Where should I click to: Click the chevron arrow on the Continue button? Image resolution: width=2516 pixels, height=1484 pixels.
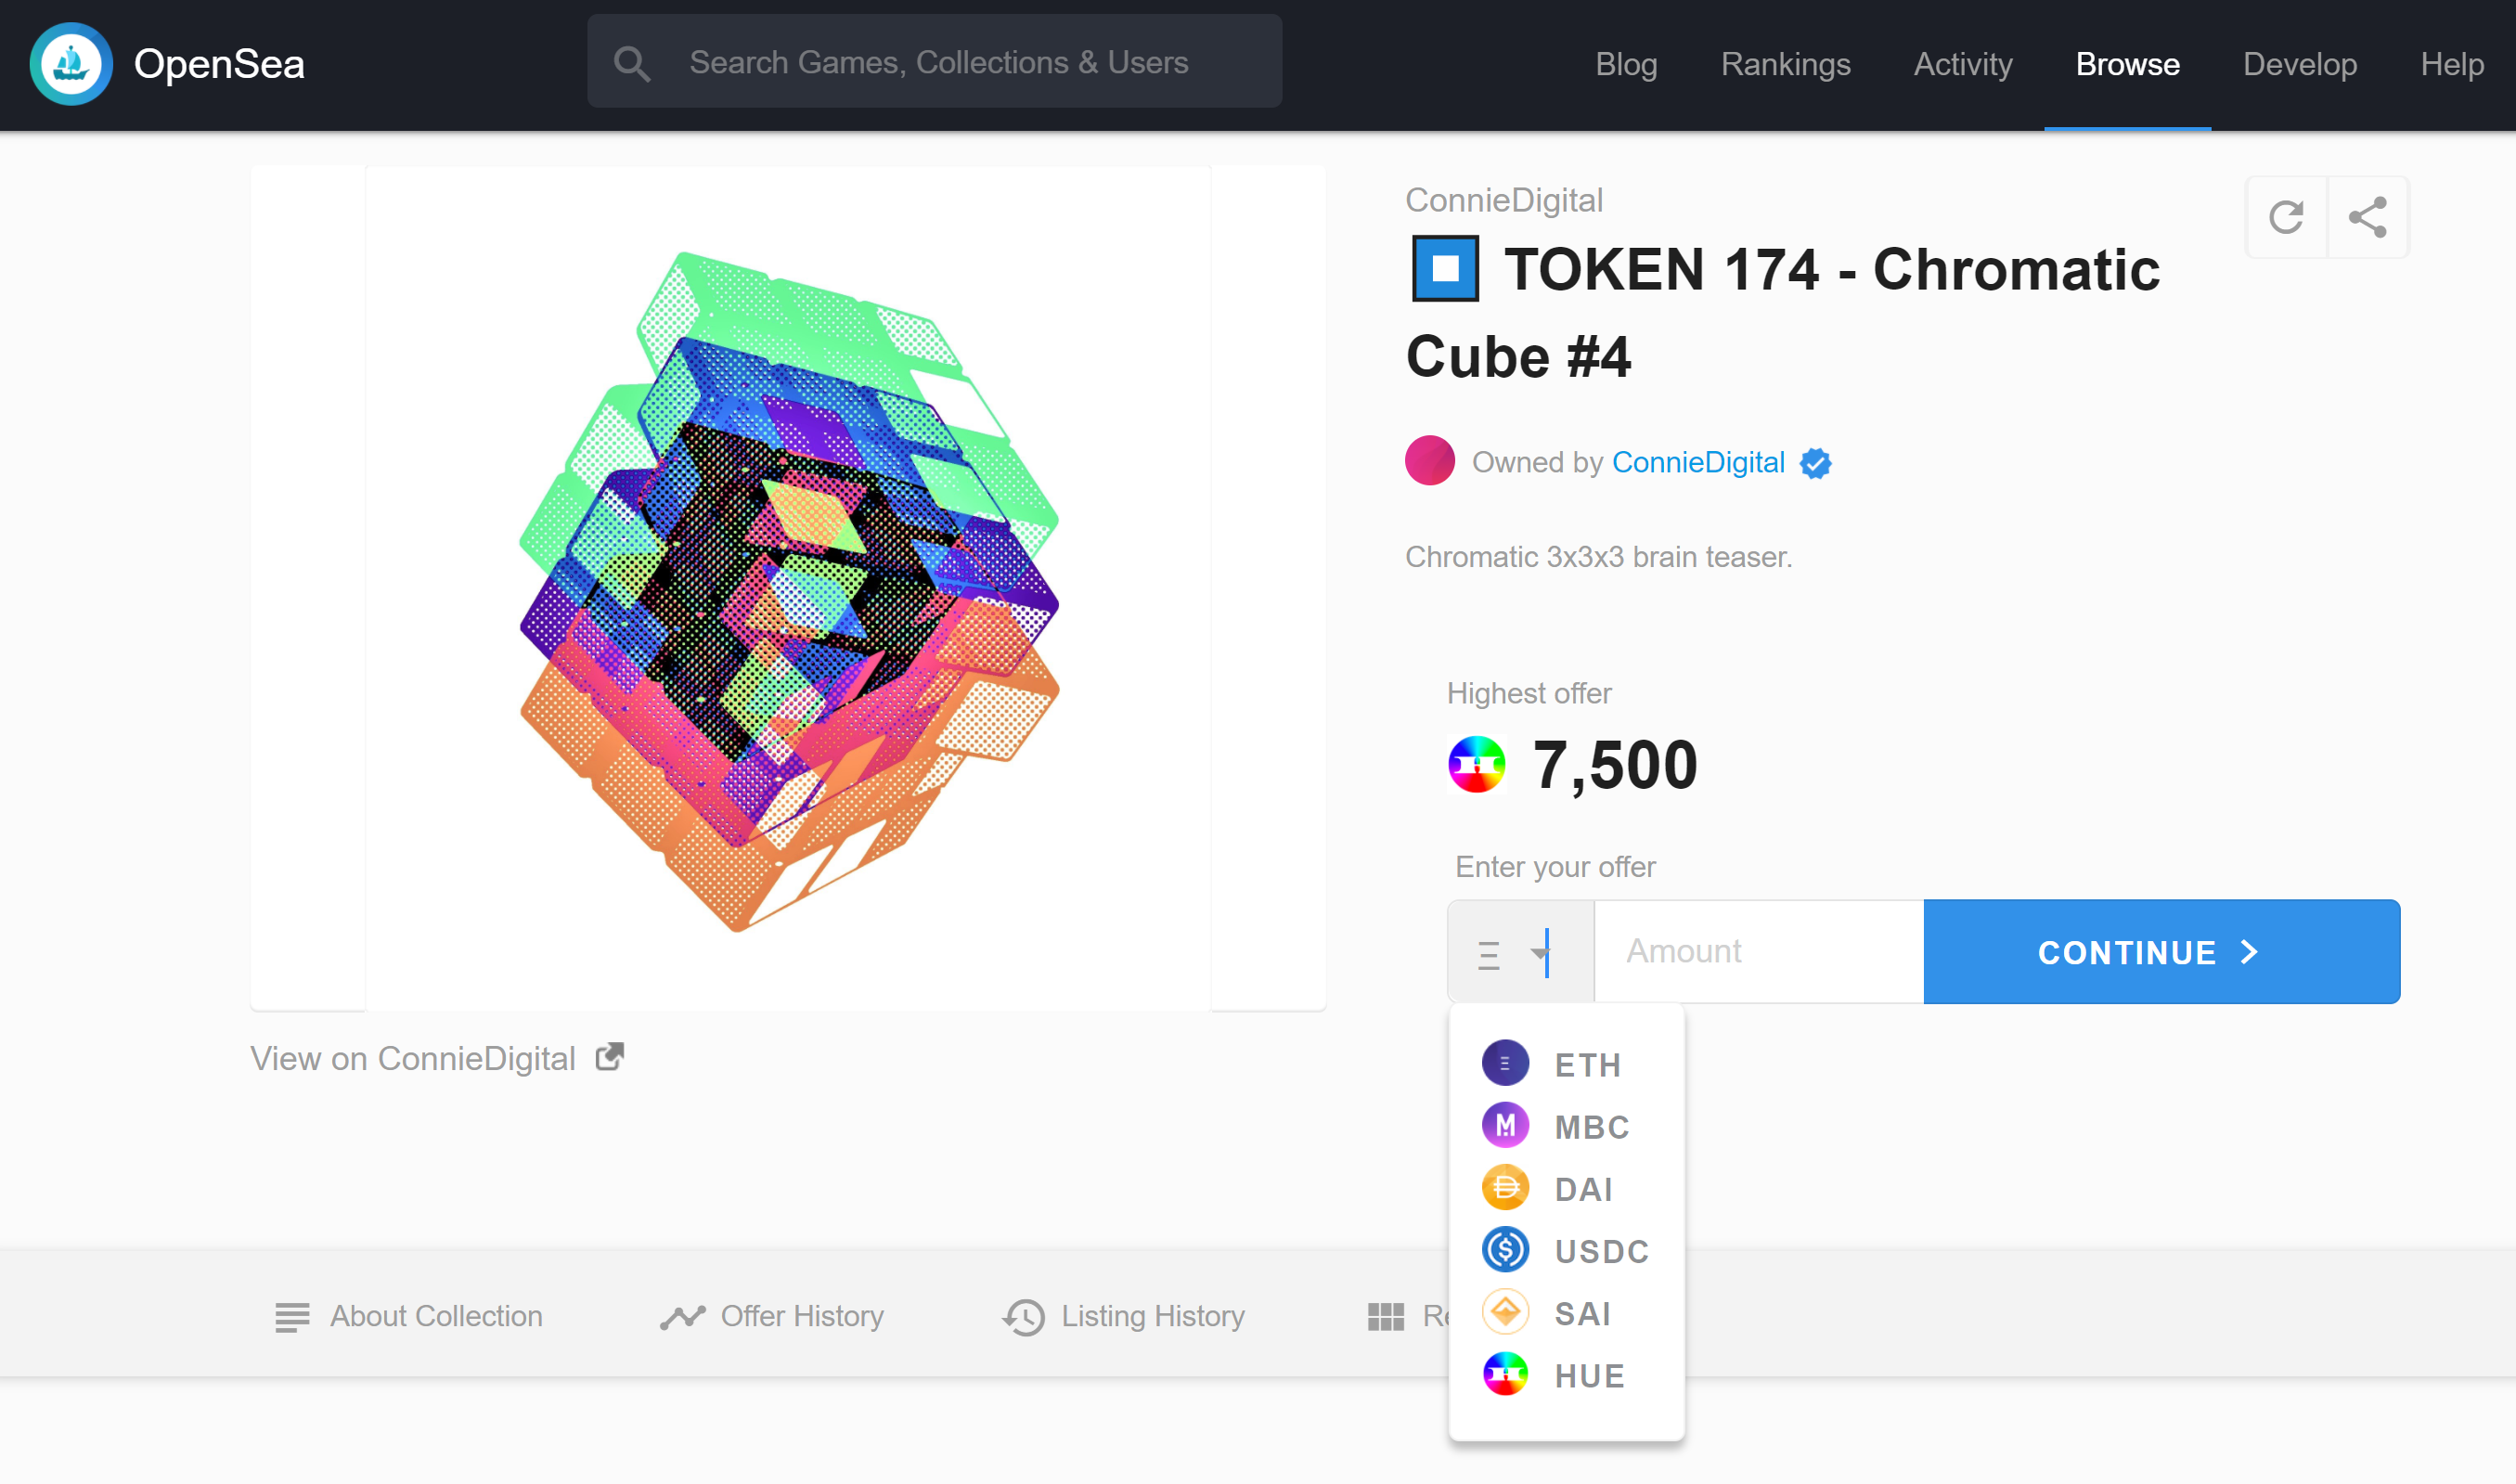(2249, 952)
